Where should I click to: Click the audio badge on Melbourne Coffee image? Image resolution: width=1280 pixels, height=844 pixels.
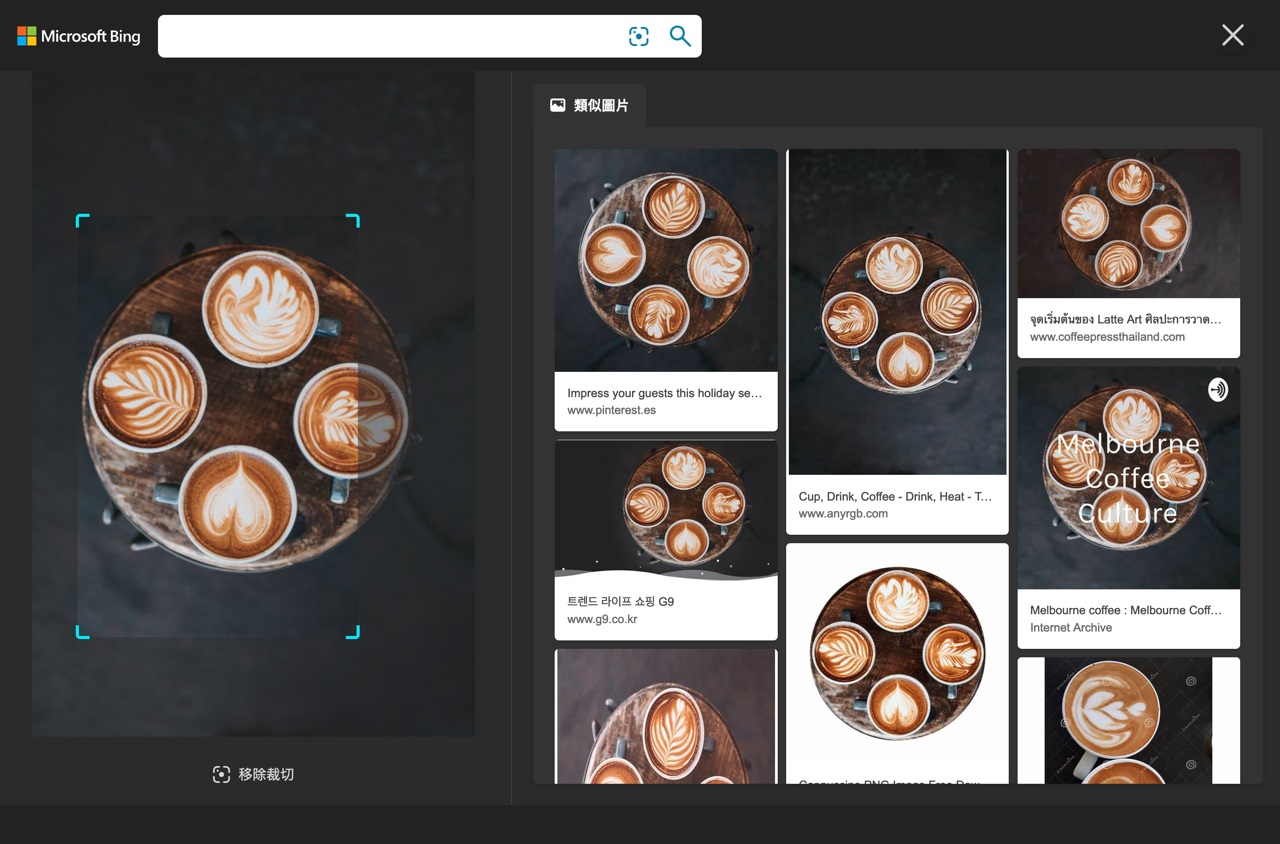[1217, 389]
